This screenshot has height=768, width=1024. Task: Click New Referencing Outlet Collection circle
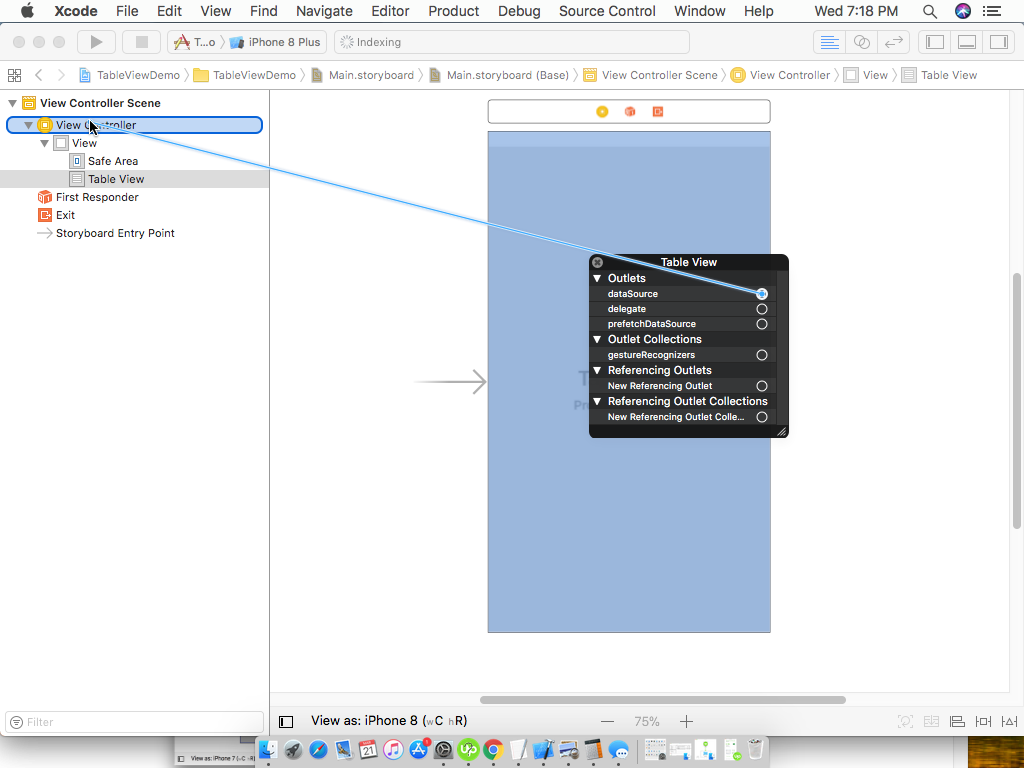[x=761, y=417]
